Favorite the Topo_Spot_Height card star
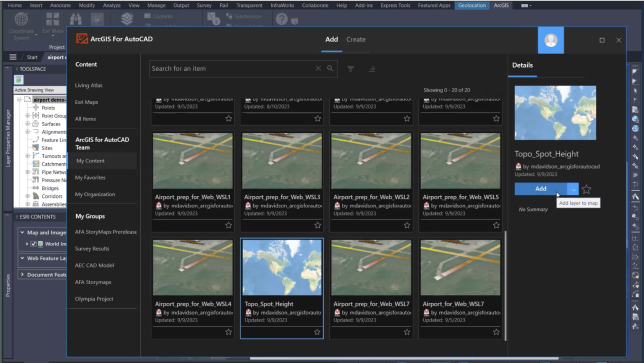Viewport: 644px width, 363px height. (x=317, y=332)
